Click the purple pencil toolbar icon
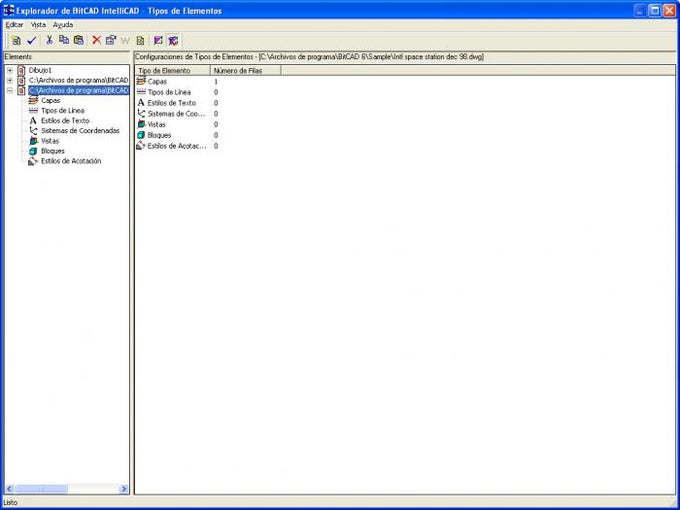Screen dimensions: 680x510 tap(158, 41)
